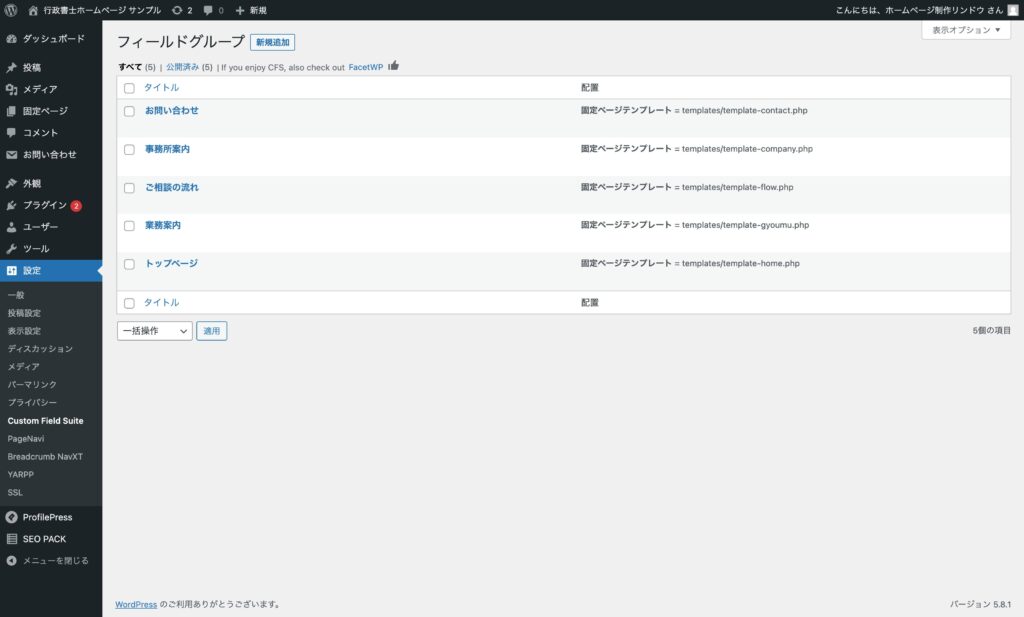The image size is (1024, 617).
Task: Toggle the select-all checkbox in table header
Action: click(x=129, y=88)
